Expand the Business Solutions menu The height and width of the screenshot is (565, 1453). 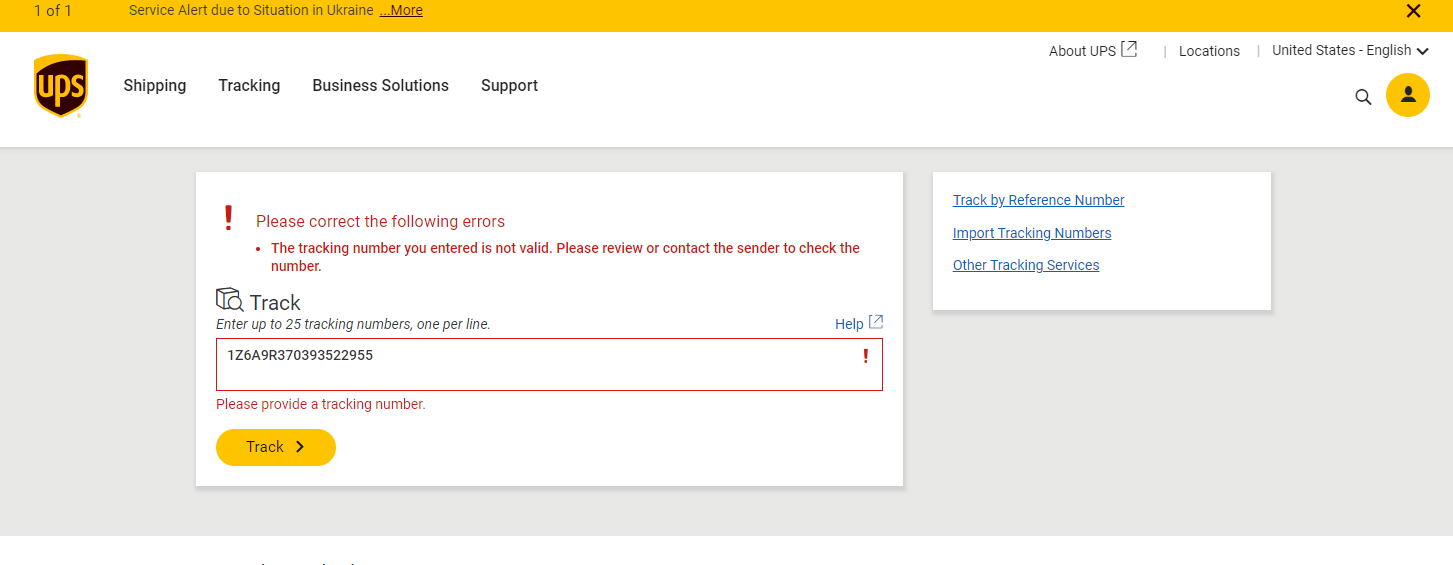click(380, 86)
